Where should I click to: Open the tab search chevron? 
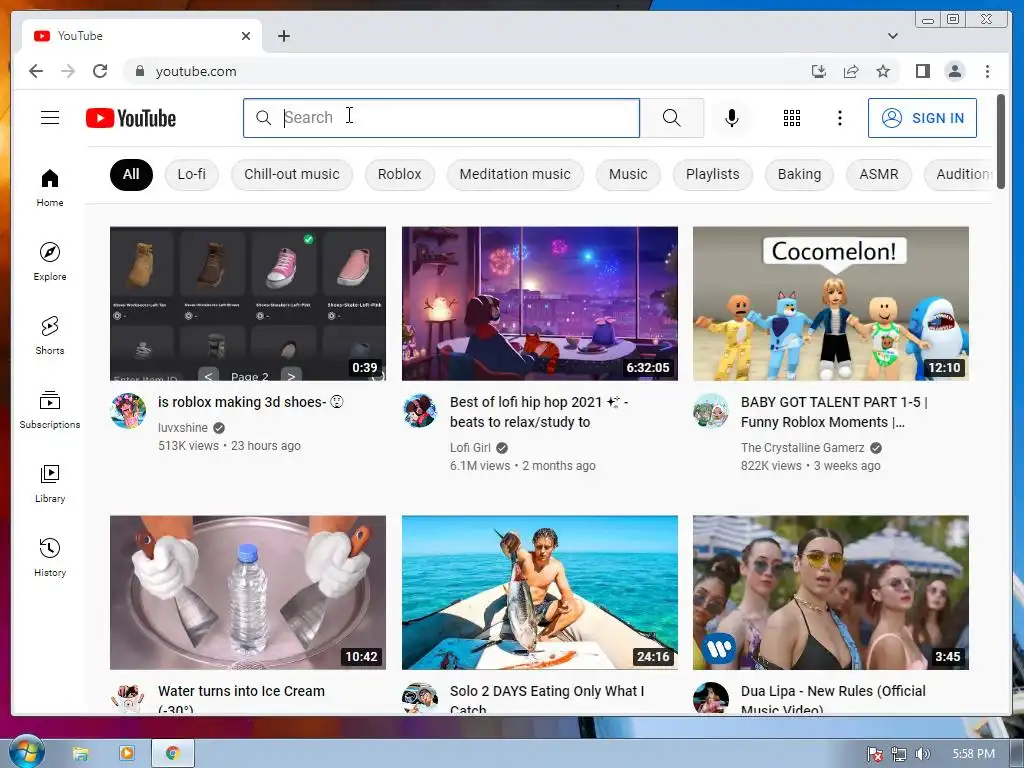[893, 36]
